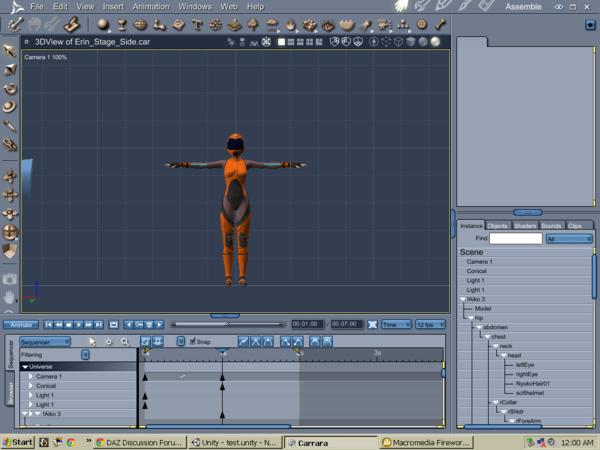Toggle the Animate mode button
This screenshot has width=600, height=450.
(x=21, y=324)
